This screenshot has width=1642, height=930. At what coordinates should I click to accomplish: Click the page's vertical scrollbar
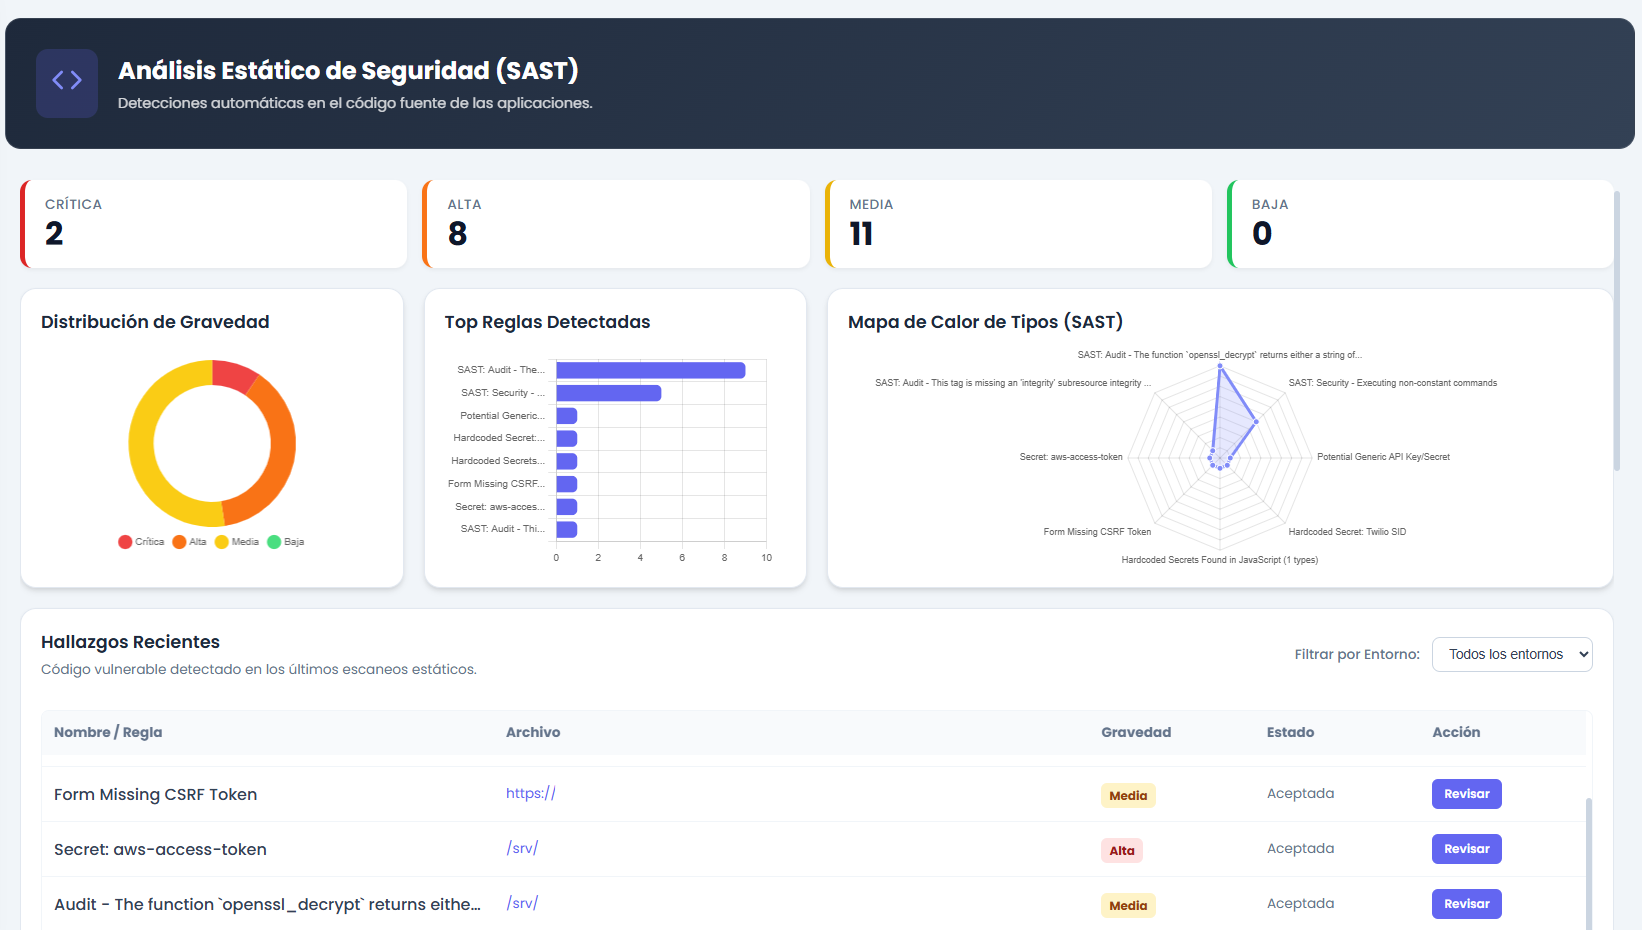[x=1617, y=330]
